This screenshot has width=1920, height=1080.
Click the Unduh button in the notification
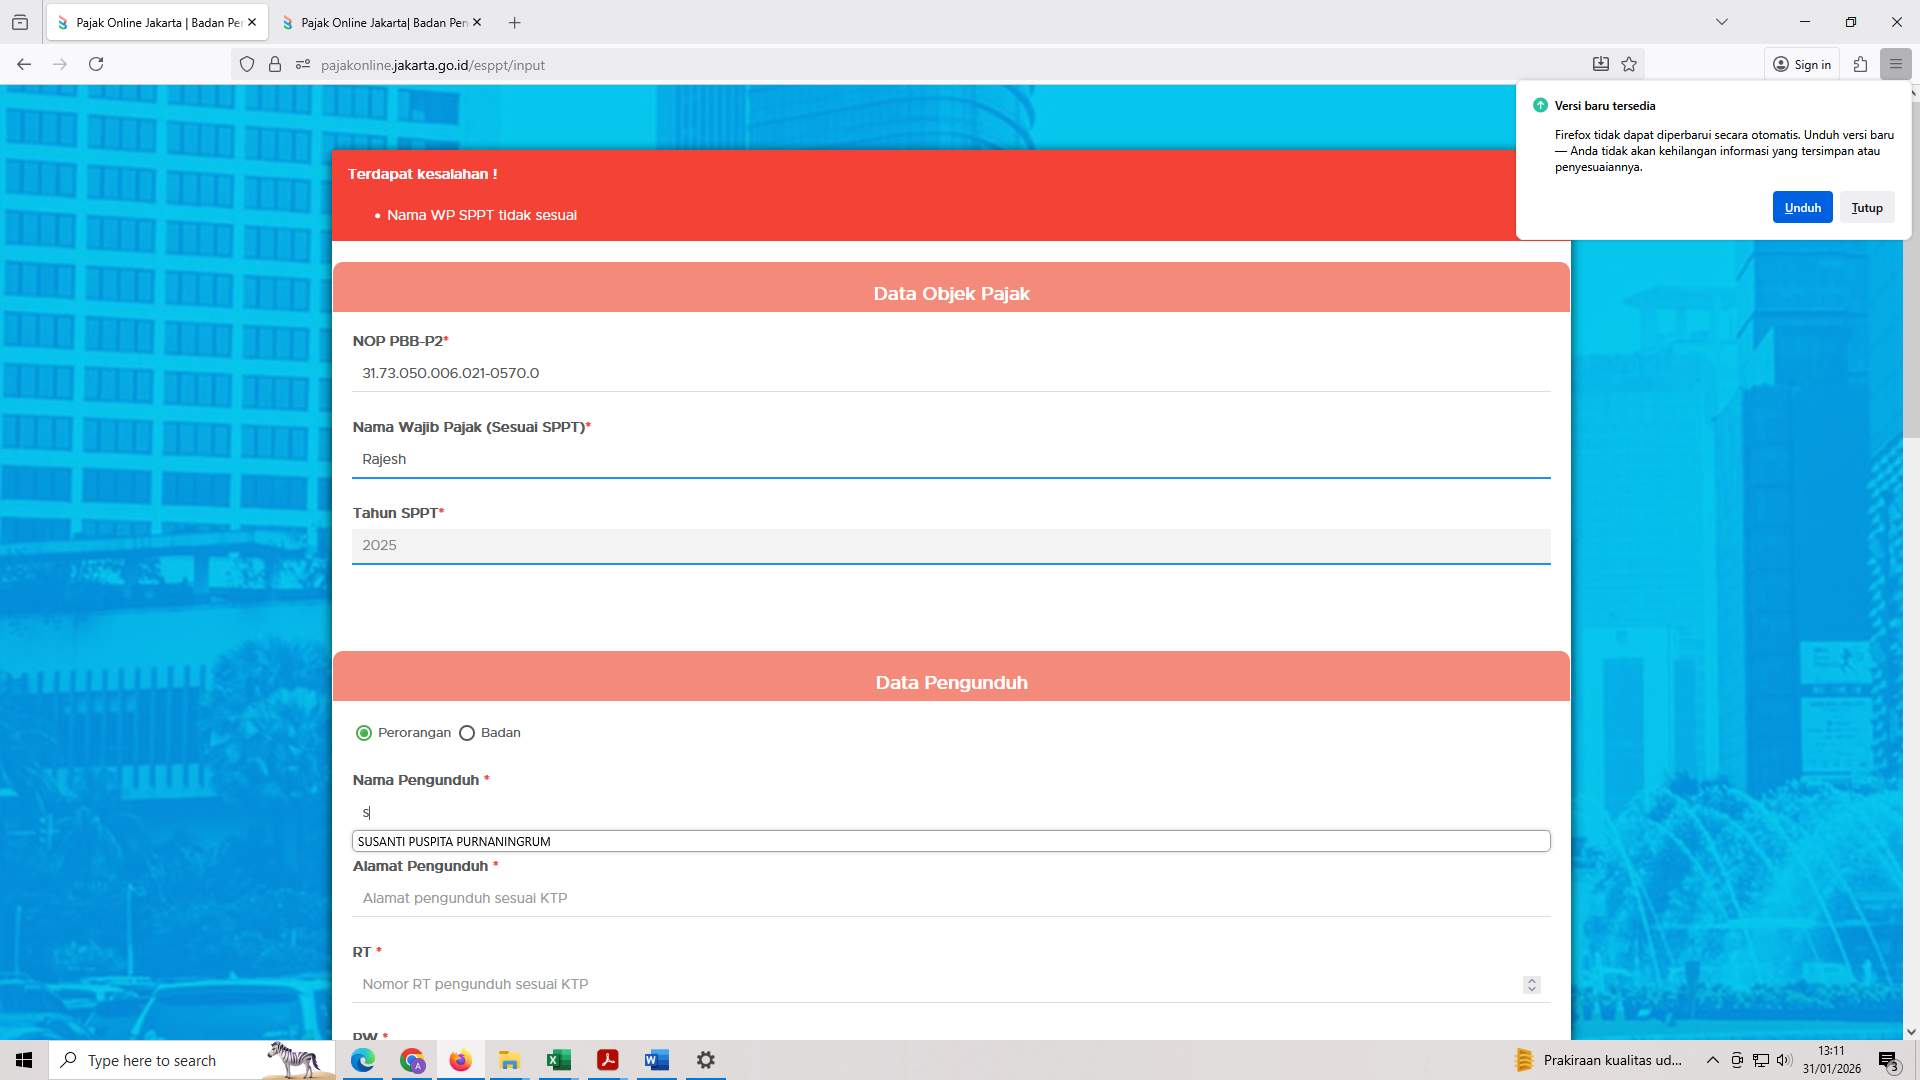1802,207
